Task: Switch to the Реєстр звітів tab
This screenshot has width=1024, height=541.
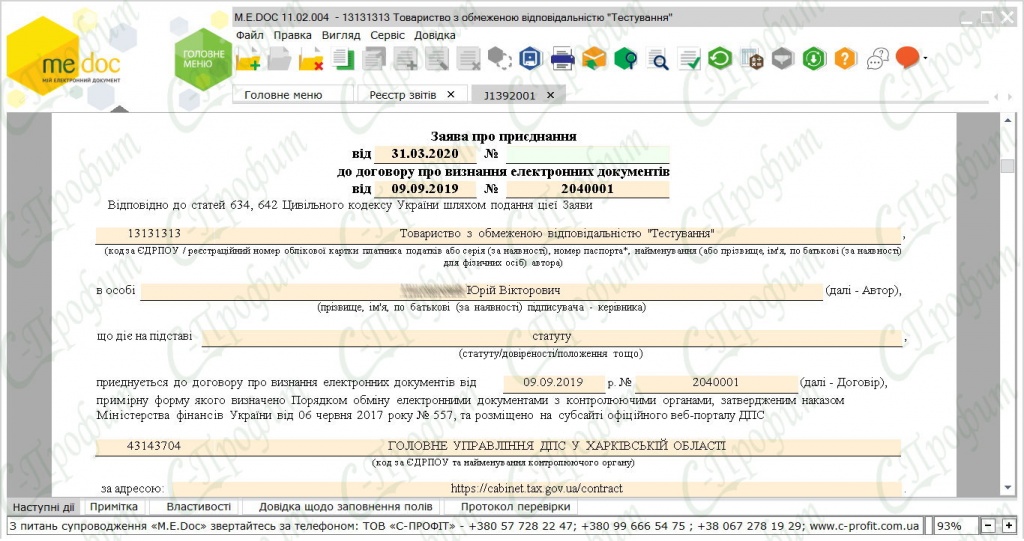Action: pyautogui.click(x=402, y=95)
